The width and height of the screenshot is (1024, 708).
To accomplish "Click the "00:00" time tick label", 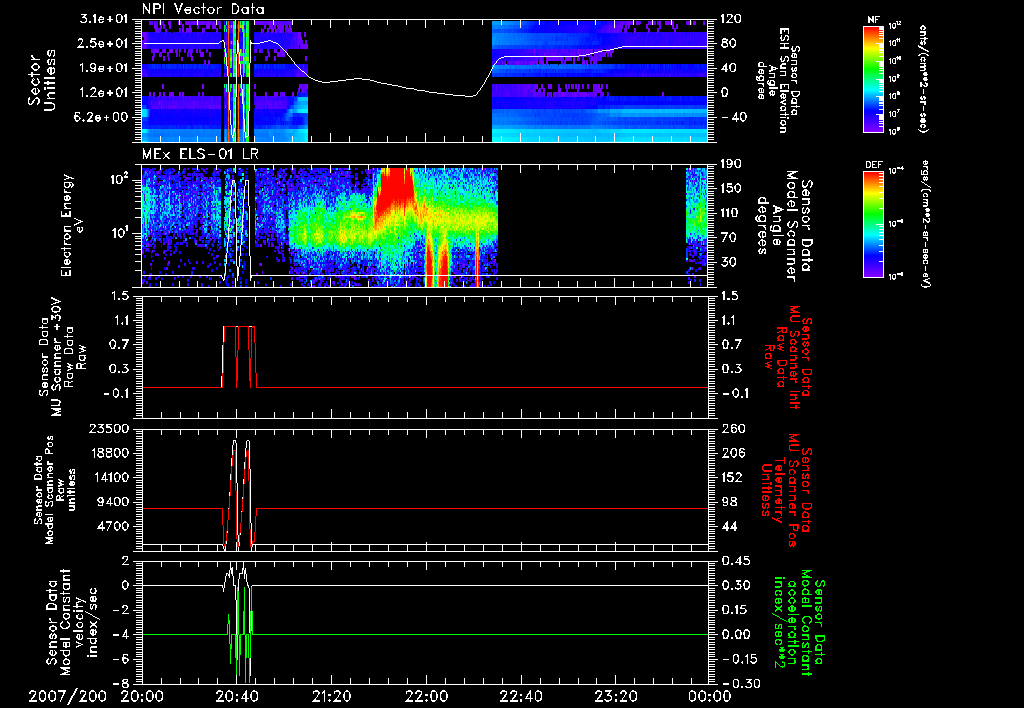I will 710,696.
